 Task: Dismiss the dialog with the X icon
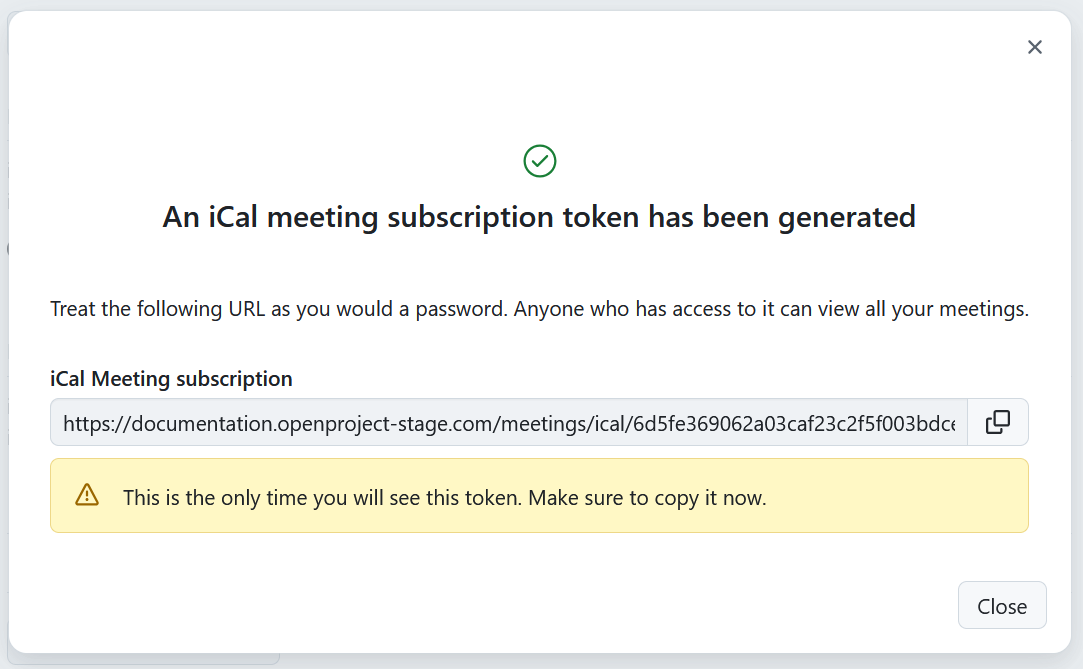coord(1034,46)
